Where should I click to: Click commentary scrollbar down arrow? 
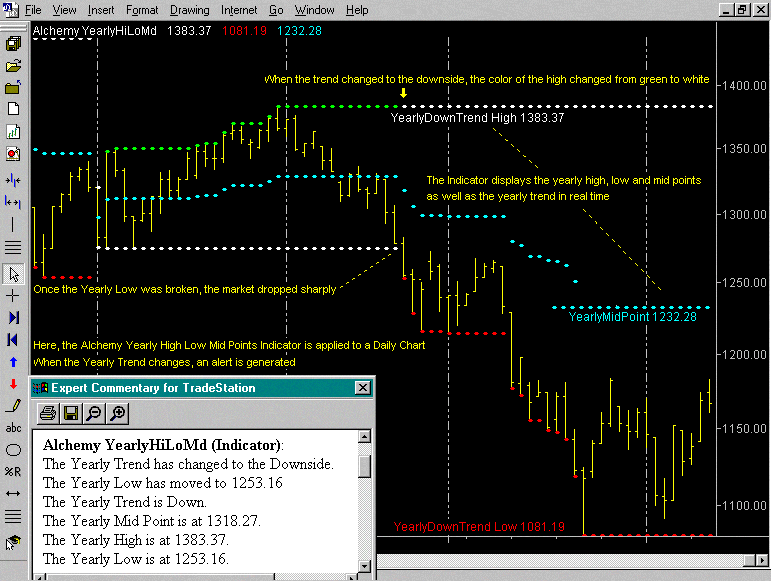(364, 566)
